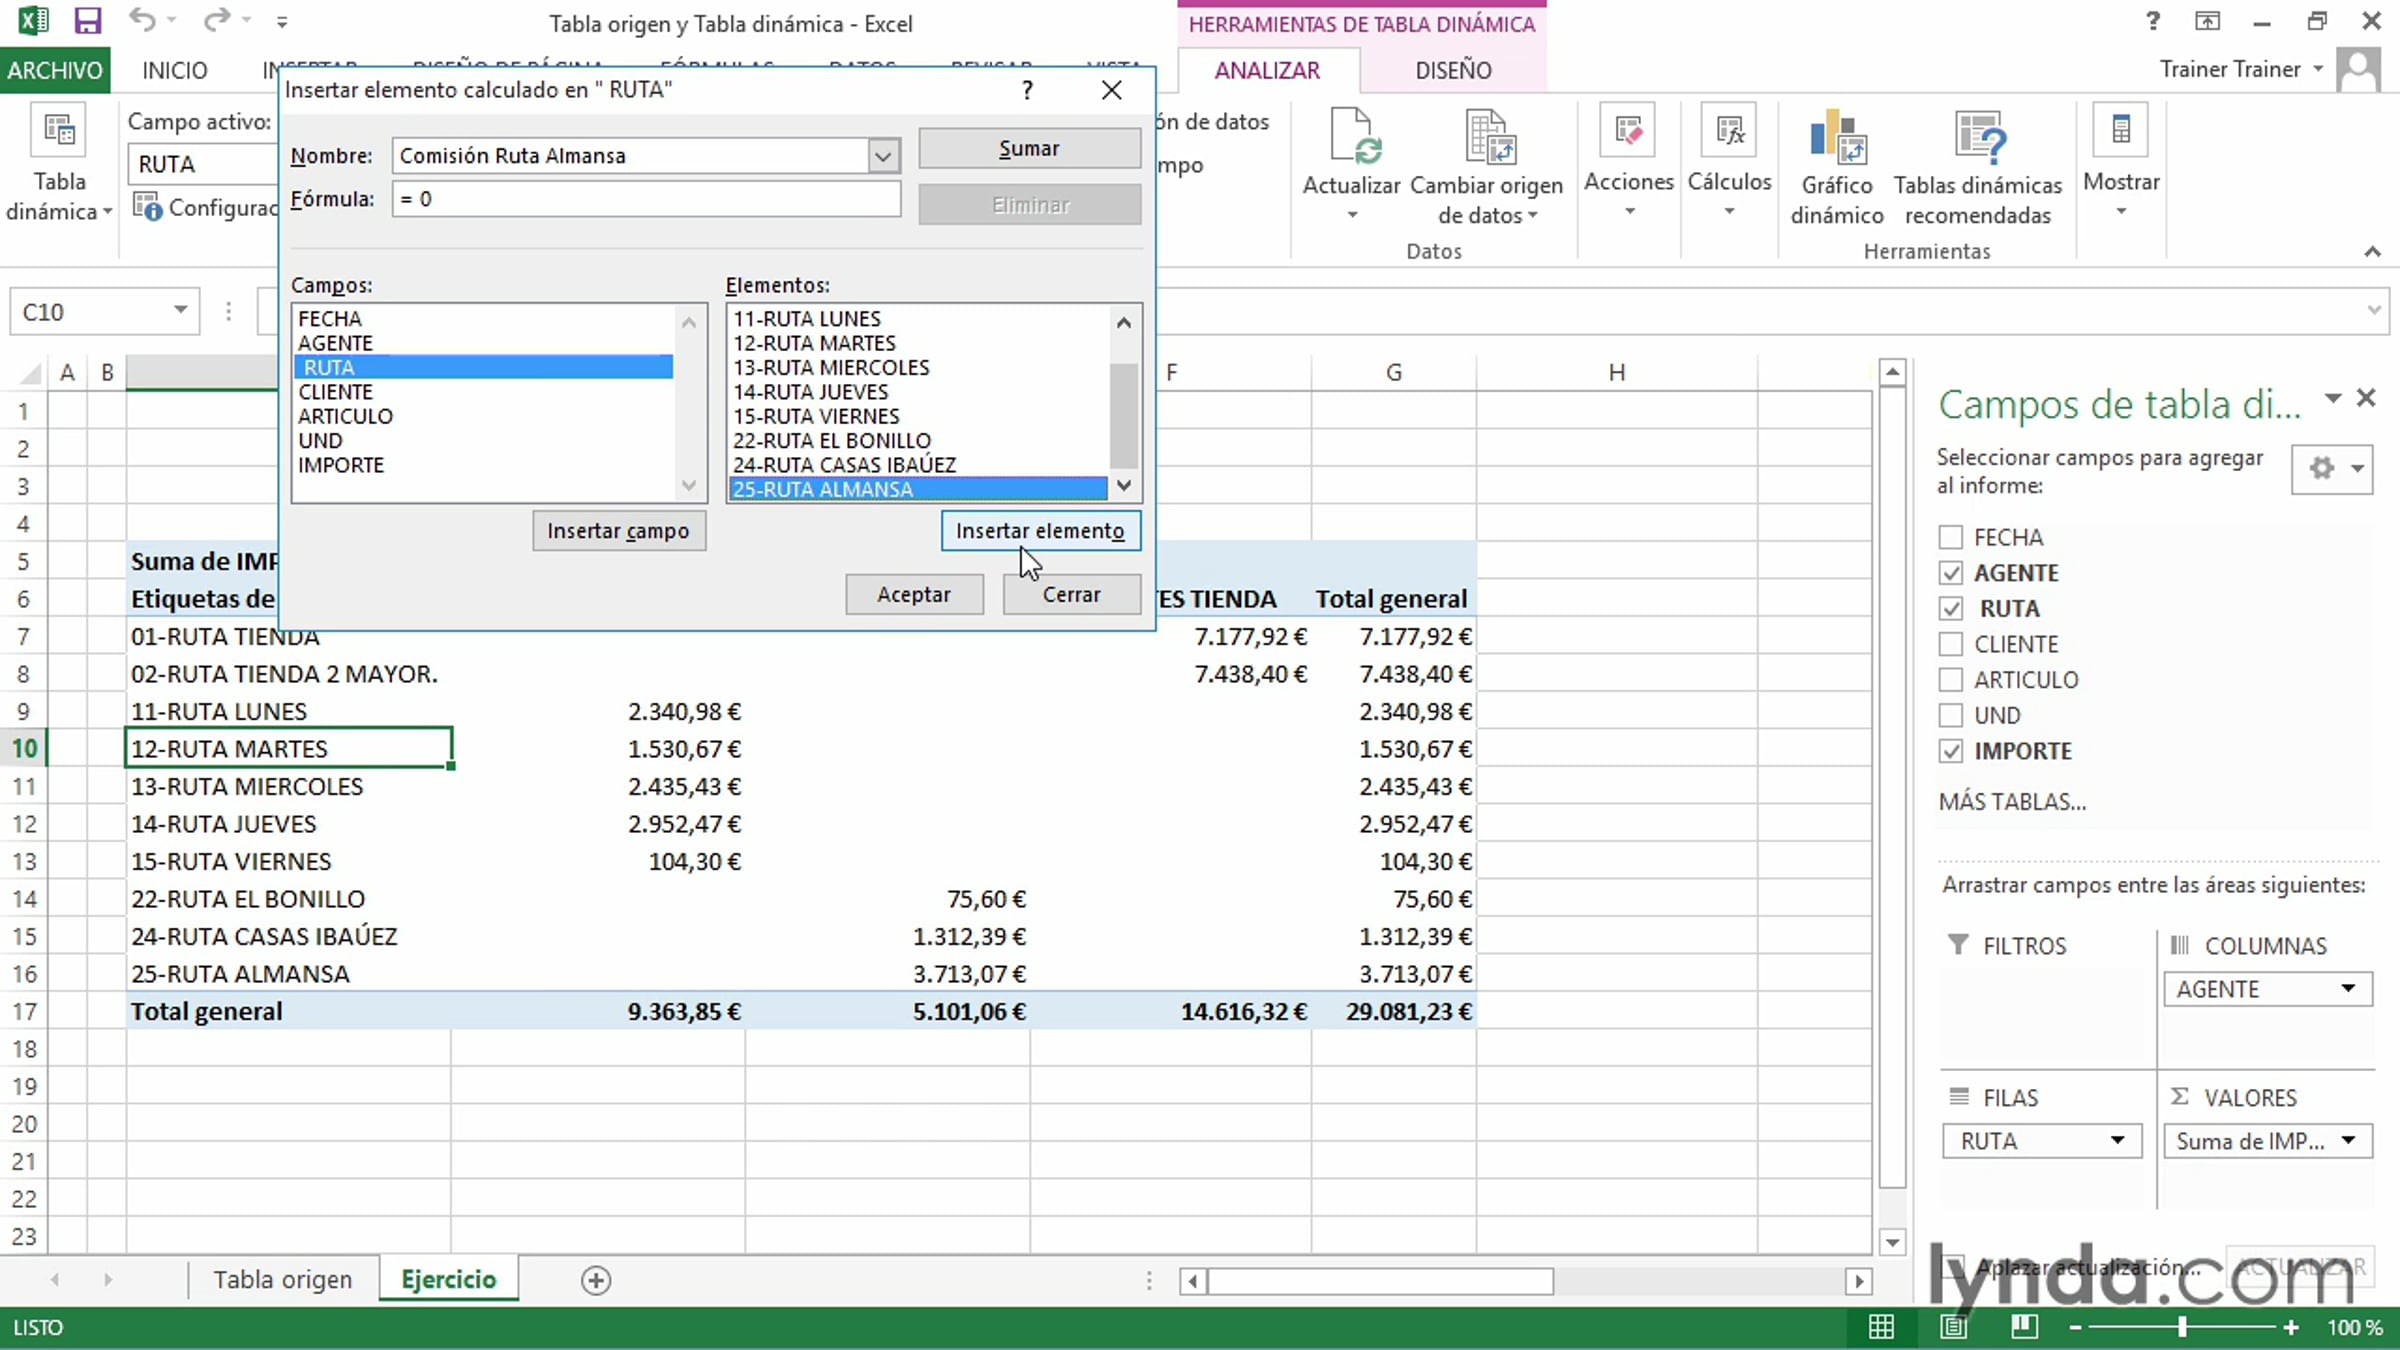This screenshot has height=1350, width=2400.
Task: Customize Quick Access Toolbar dropdown
Action: point(282,21)
